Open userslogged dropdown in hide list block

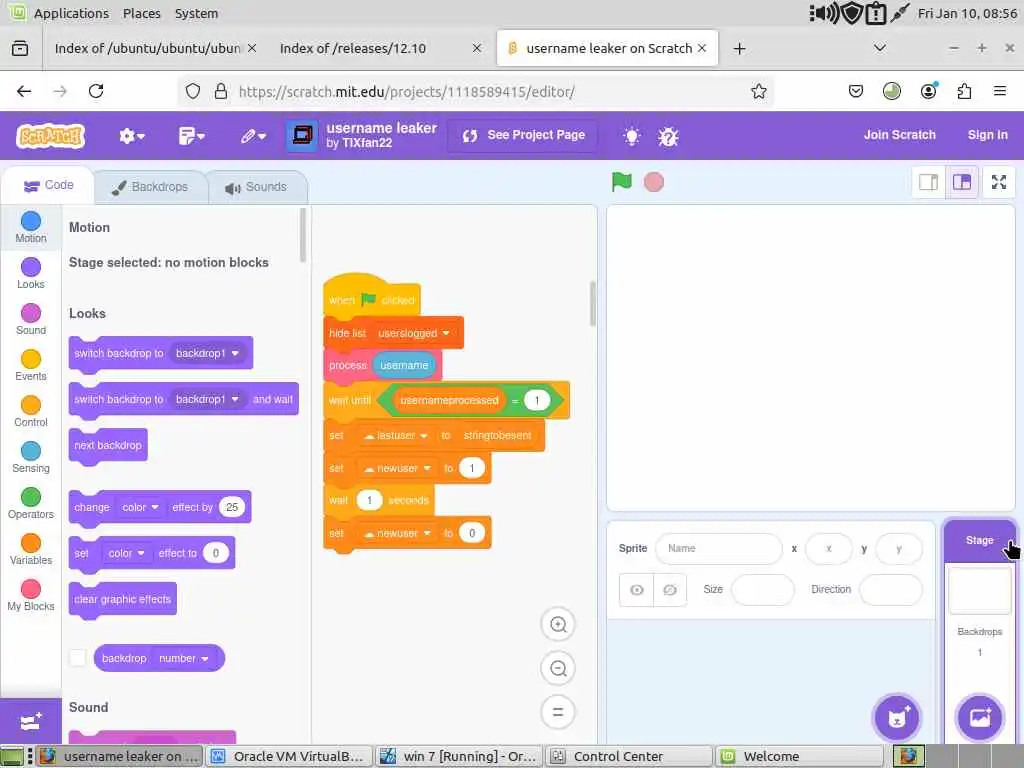pos(414,333)
